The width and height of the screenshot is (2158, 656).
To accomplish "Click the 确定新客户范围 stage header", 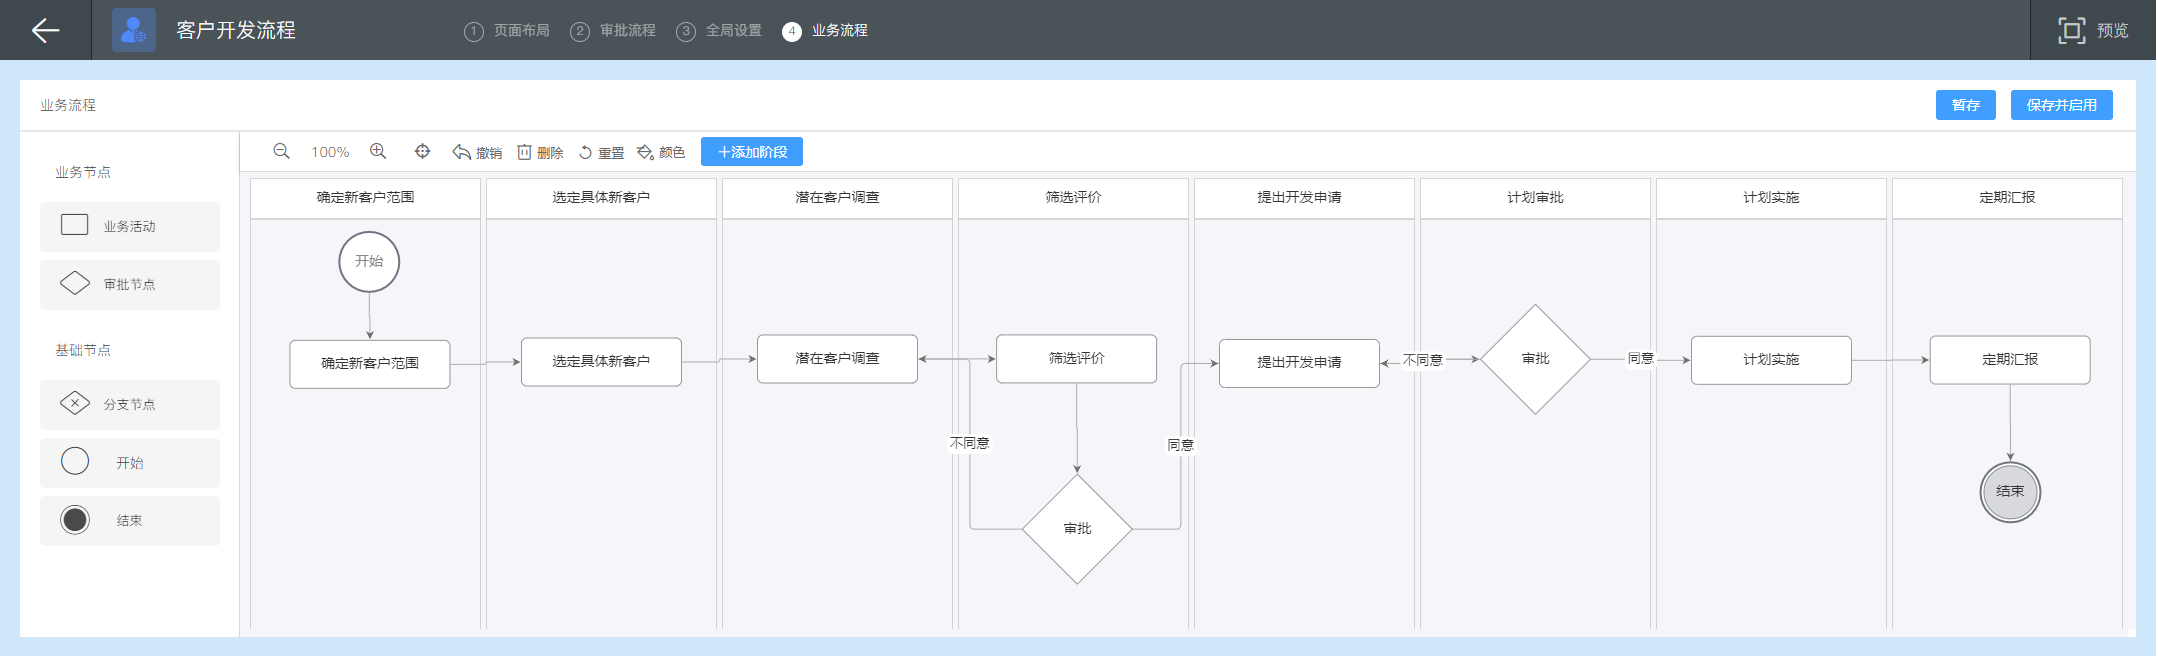I will point(365,198).
